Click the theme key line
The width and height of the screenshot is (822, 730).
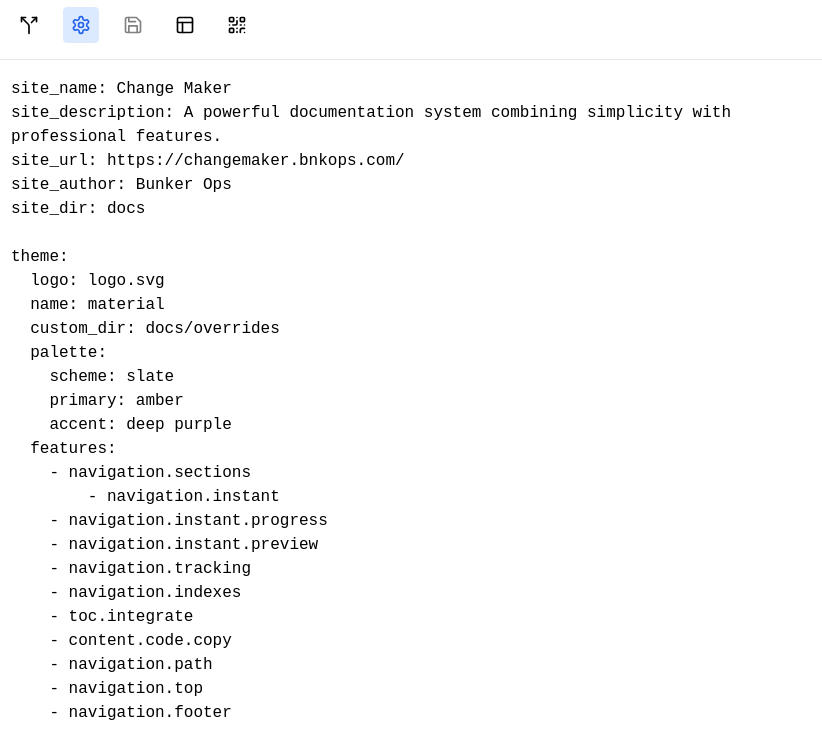tap(39, 256)
